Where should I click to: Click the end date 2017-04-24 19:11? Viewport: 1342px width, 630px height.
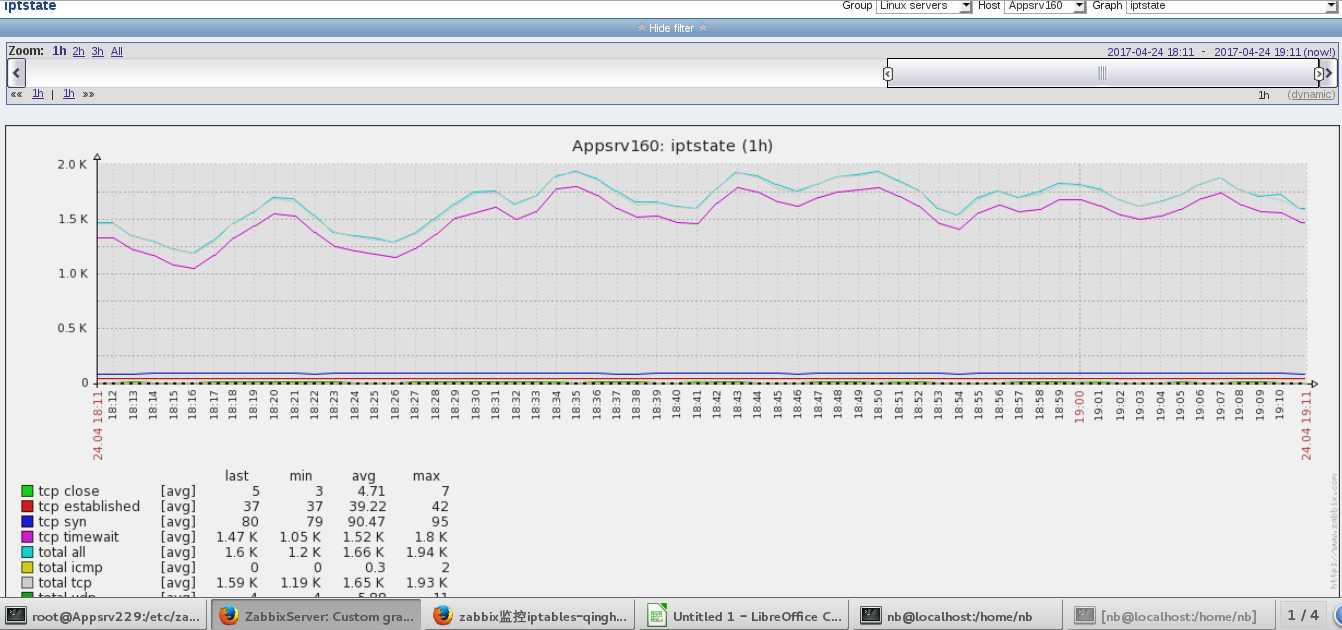tap(1257, 52)
